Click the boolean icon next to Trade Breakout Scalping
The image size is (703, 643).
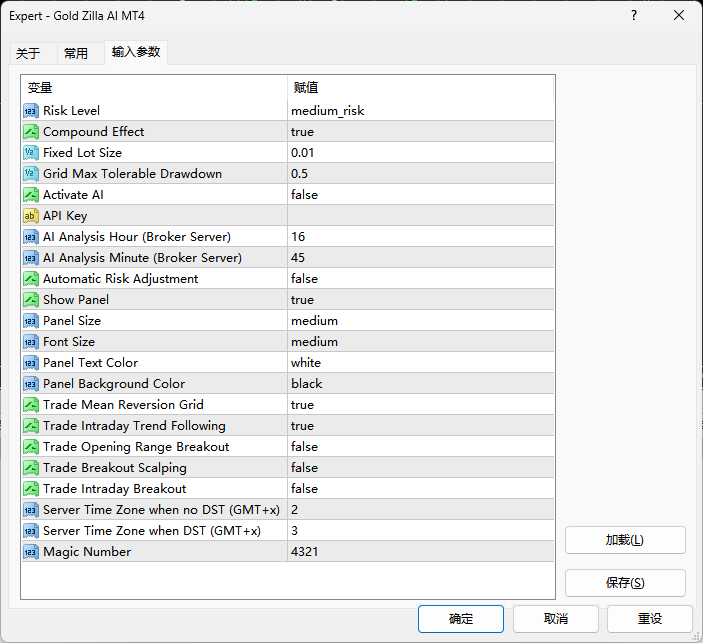[31, 468]
